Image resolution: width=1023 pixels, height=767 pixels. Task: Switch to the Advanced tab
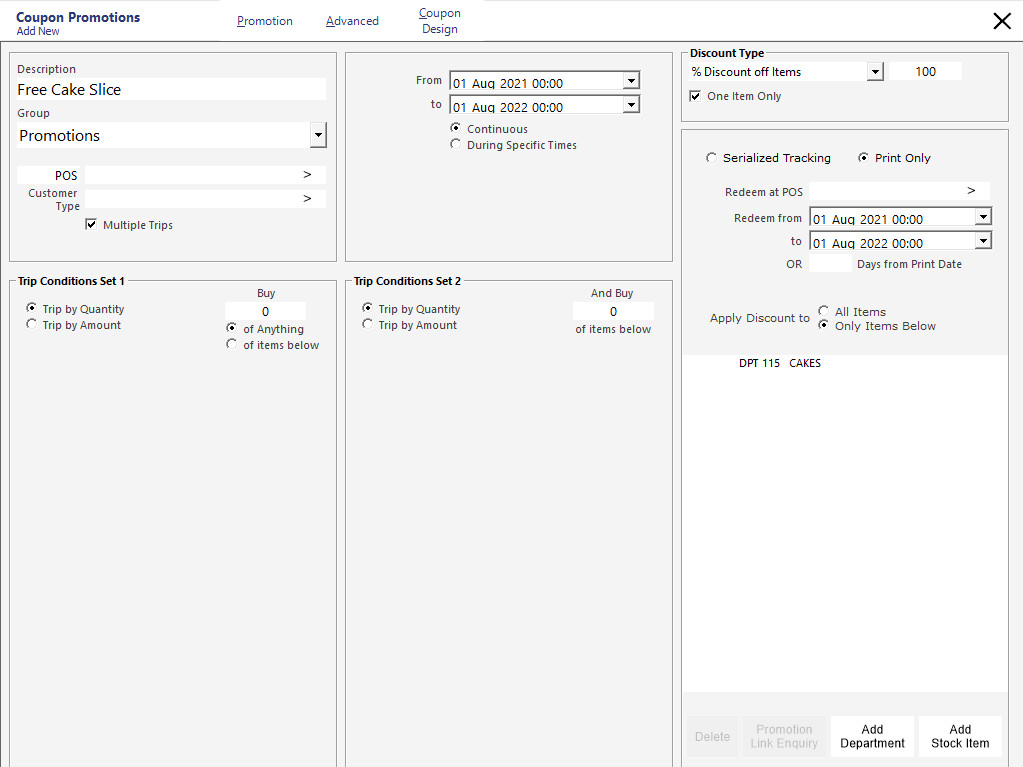tap(352, 21)
